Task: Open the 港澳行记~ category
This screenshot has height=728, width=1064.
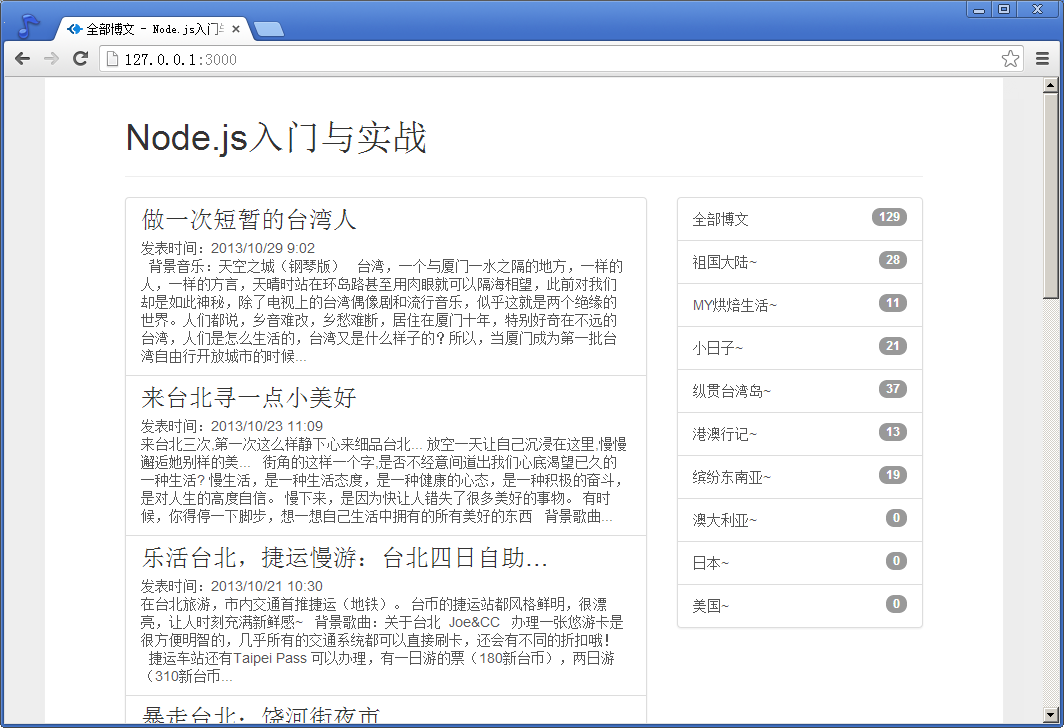Action: point(799,434)
